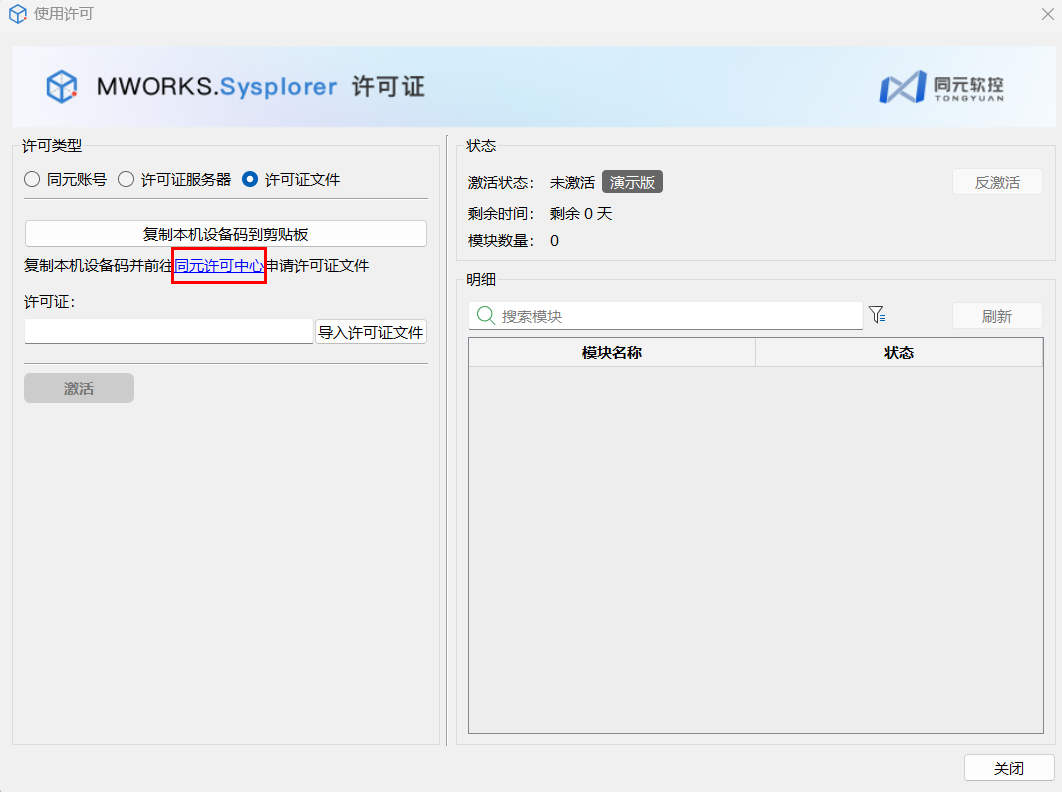Click the 激活 button
The height and width of the screenshot is (792, 1062).
tap(79, 388)
